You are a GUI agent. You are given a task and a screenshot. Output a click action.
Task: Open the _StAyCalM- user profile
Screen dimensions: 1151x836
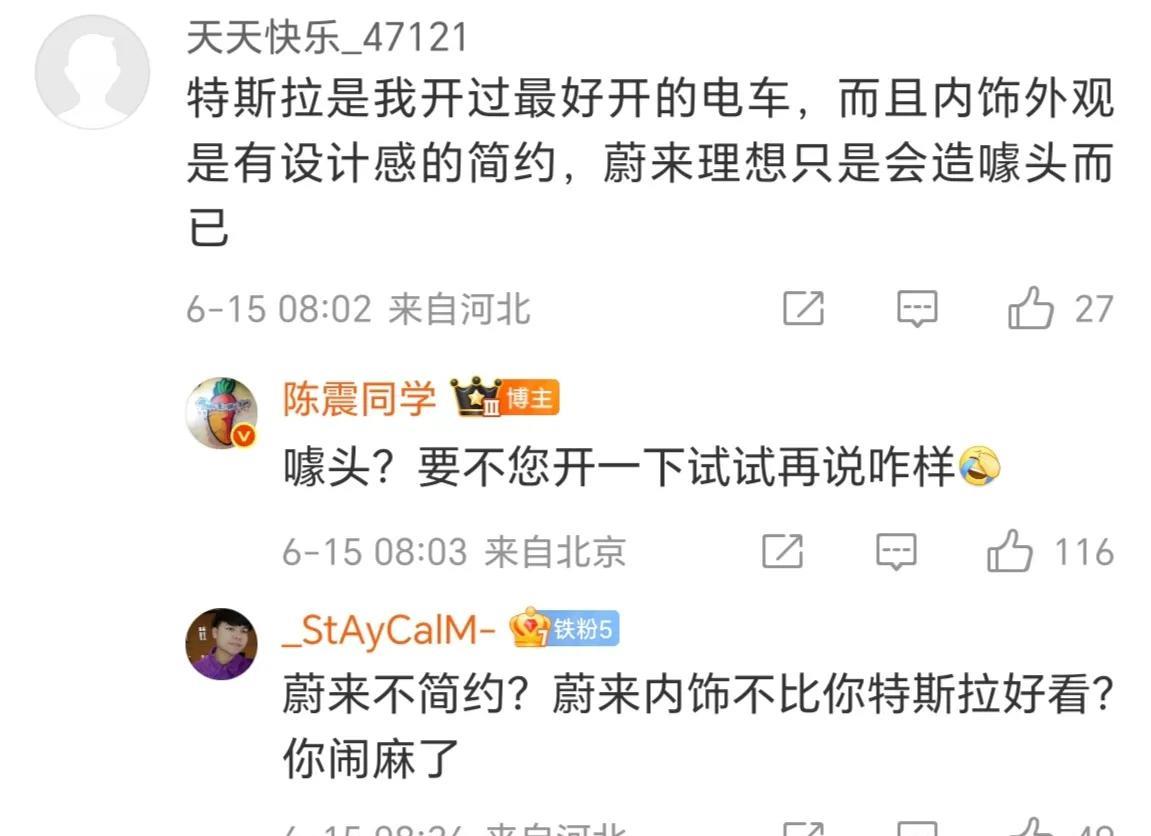pyautogui.click(x=390, y=630)
